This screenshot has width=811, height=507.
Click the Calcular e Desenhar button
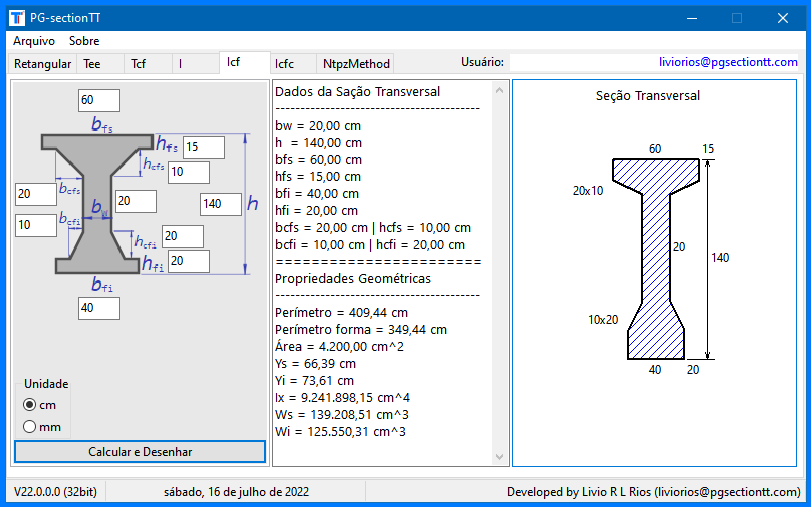pyautogui.click(x=140, y=452)
